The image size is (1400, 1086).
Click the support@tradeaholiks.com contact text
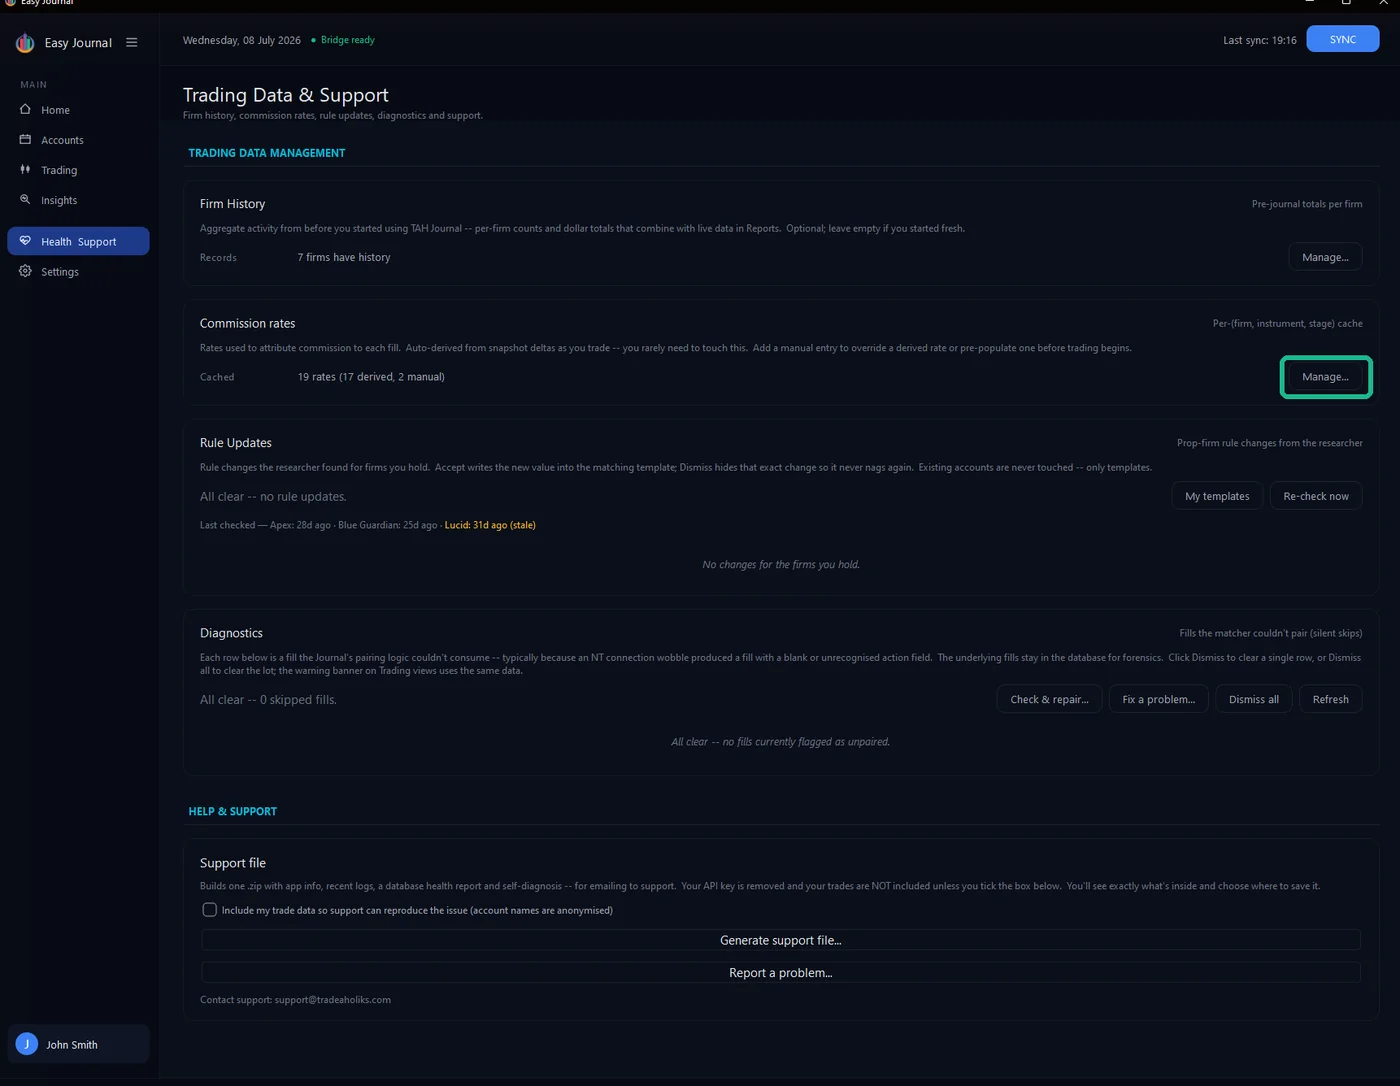(x=333, y=1000)
